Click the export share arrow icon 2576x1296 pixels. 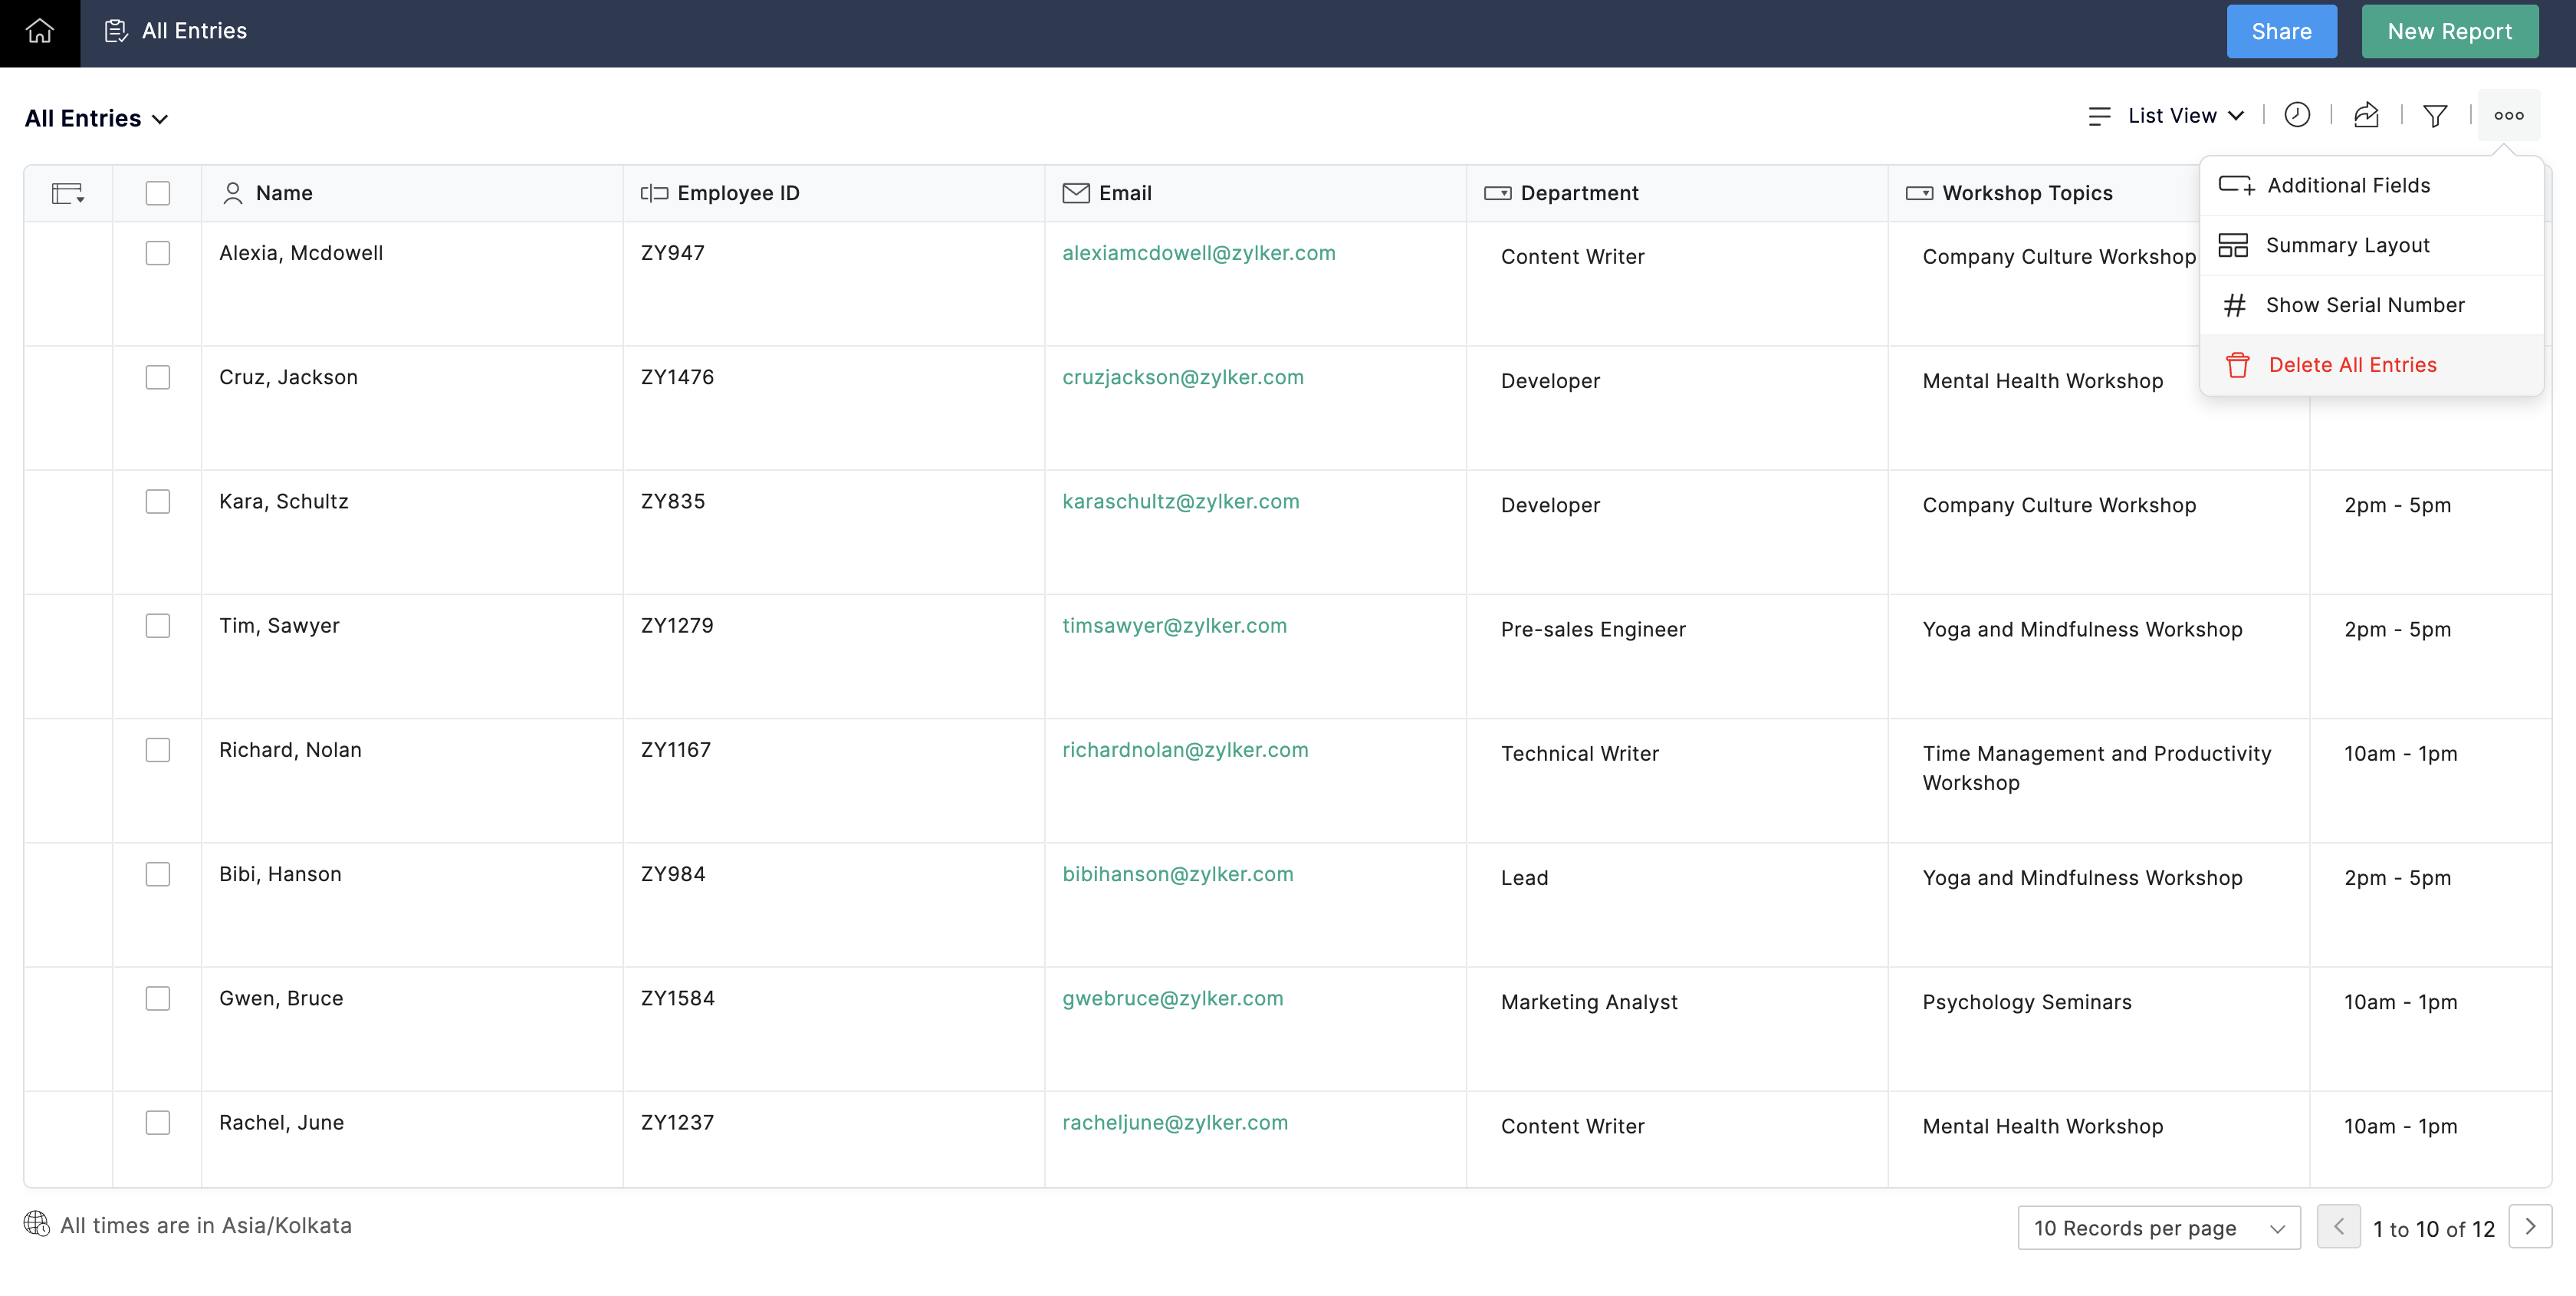pos(2366,115)
